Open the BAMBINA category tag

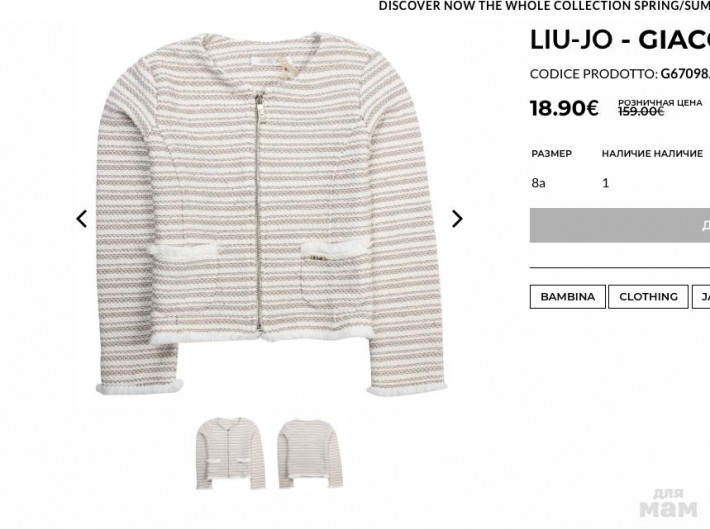click(x=567, y=297)
